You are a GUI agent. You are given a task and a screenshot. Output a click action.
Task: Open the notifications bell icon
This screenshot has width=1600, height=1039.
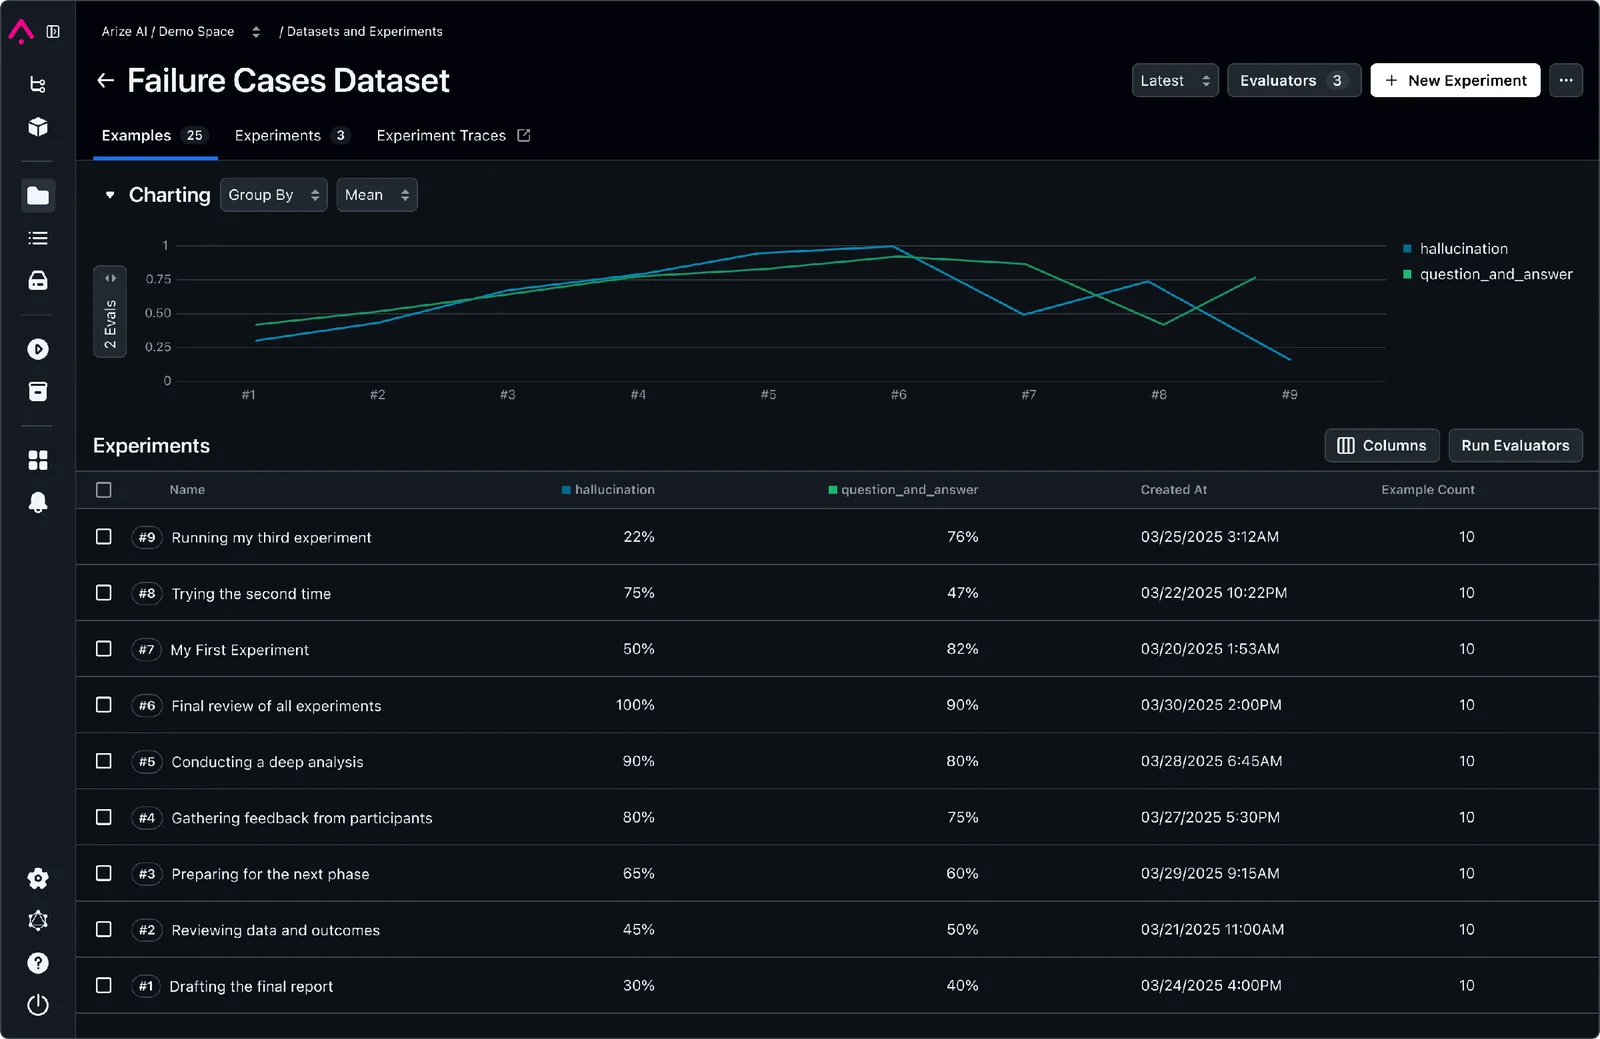coord(37,502)
